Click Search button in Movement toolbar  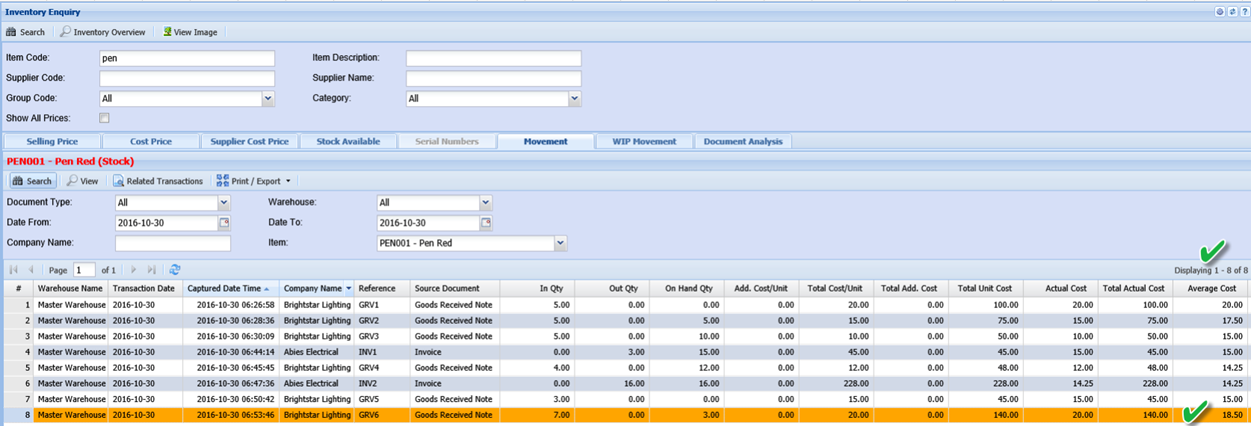pyautogui.click(x=32, y=181)
